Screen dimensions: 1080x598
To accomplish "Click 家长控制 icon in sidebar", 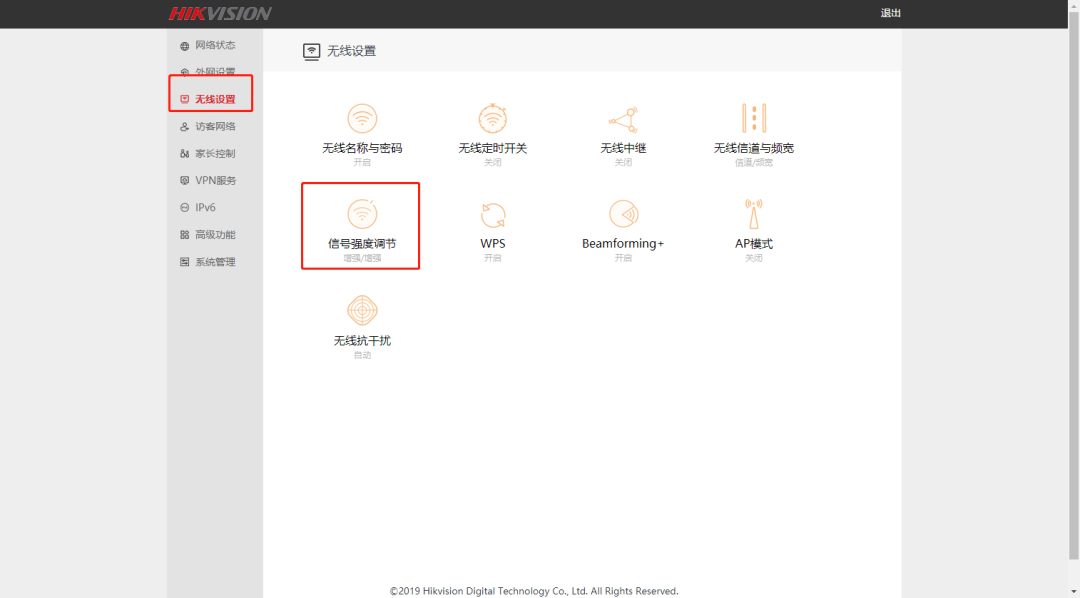I will (185, 154).
